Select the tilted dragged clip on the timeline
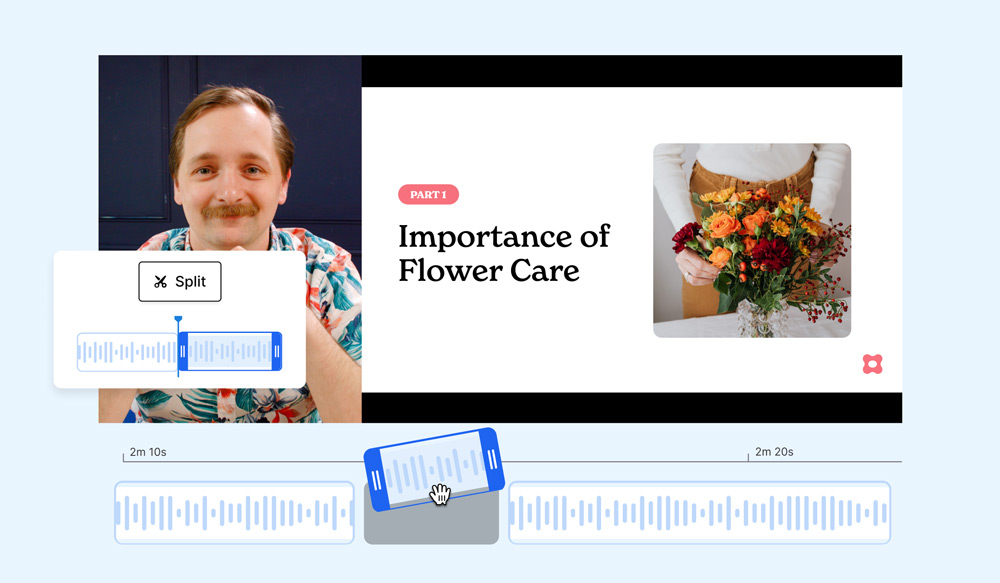 (434, 469)
